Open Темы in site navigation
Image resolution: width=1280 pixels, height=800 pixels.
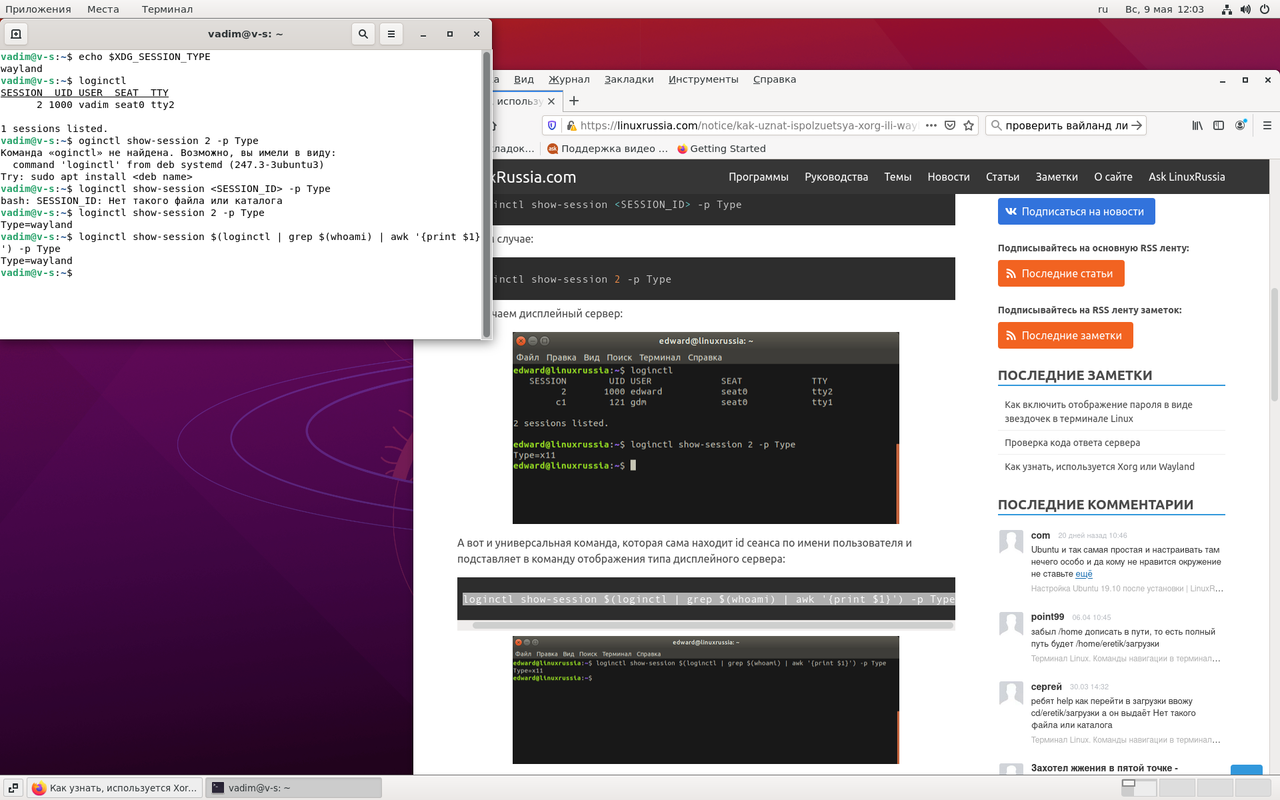tap(897, 177)
